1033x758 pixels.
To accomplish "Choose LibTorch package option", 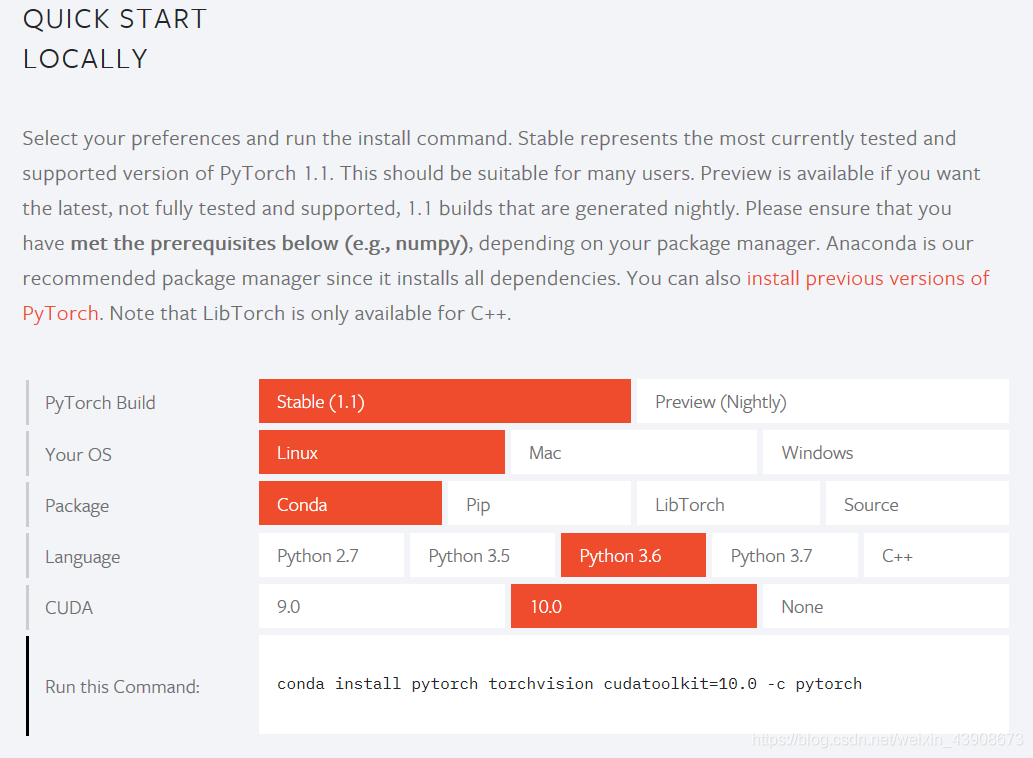I will [x=728, y=504].
